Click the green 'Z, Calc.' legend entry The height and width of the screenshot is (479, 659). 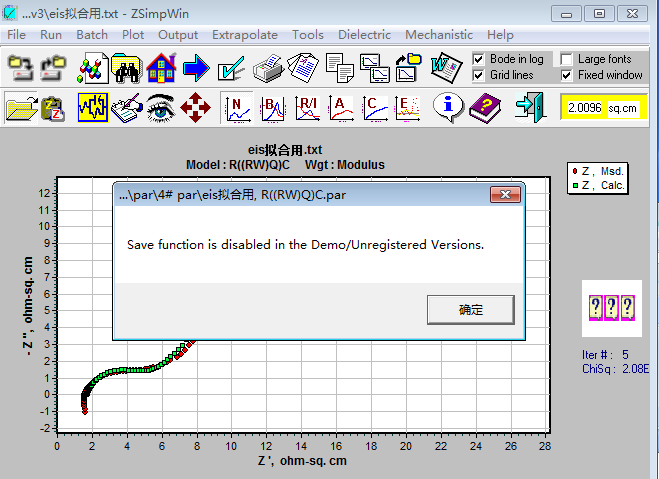tap(598, 185)
